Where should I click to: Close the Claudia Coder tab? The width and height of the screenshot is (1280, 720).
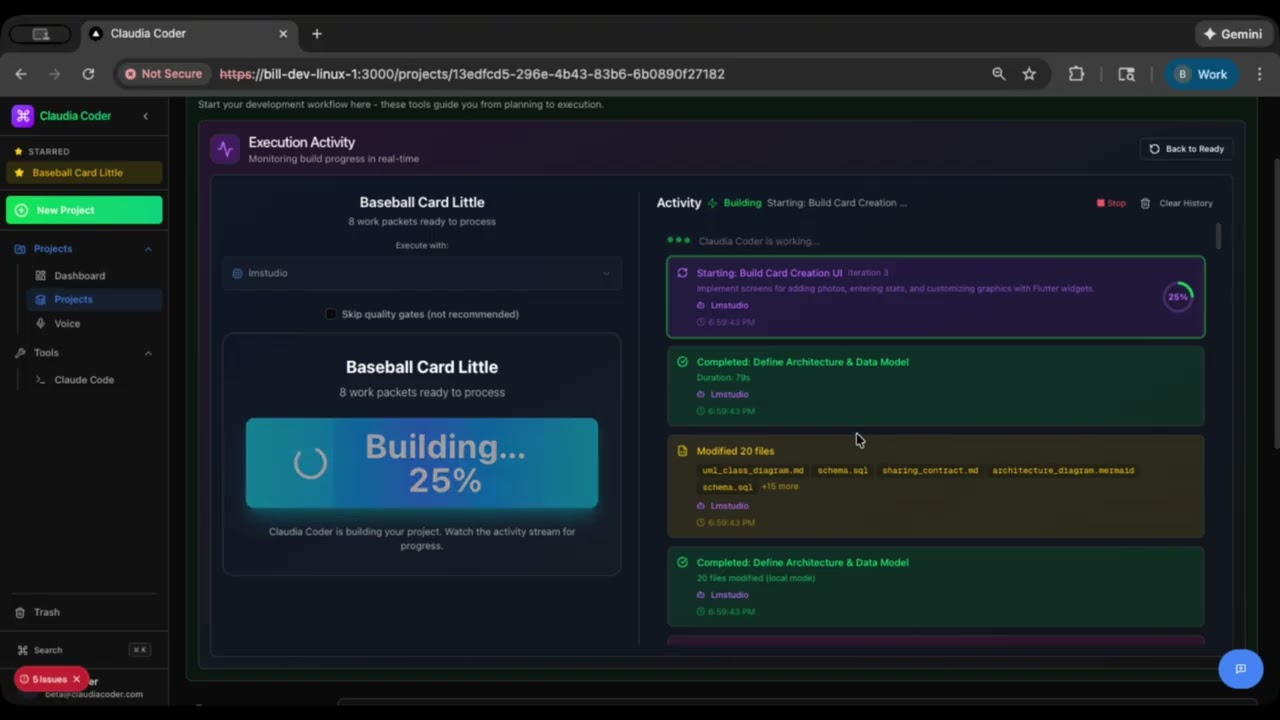pyautogui.click(x=283, y=34)
